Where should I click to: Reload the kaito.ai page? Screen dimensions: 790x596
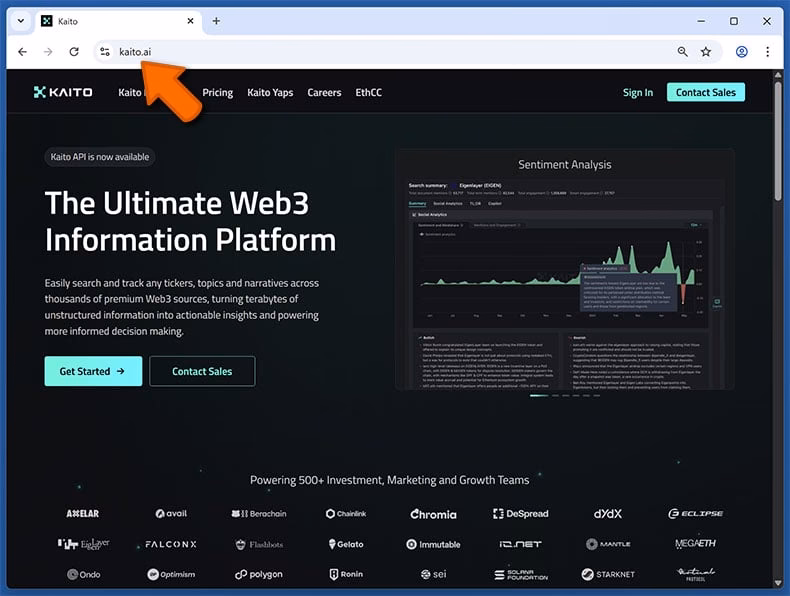point(74,52)
